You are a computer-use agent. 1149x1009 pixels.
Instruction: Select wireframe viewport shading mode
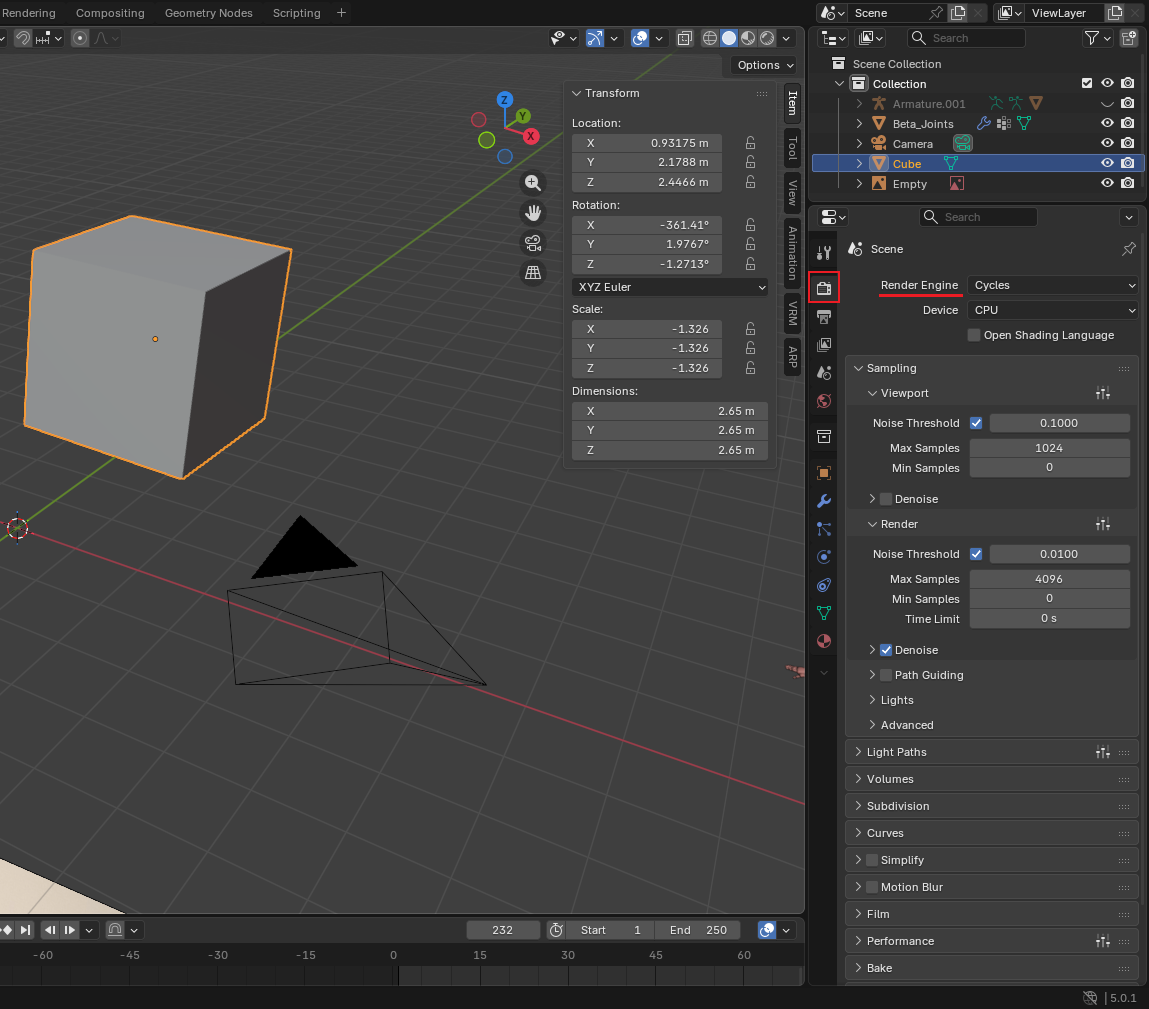tap(710, 38)
